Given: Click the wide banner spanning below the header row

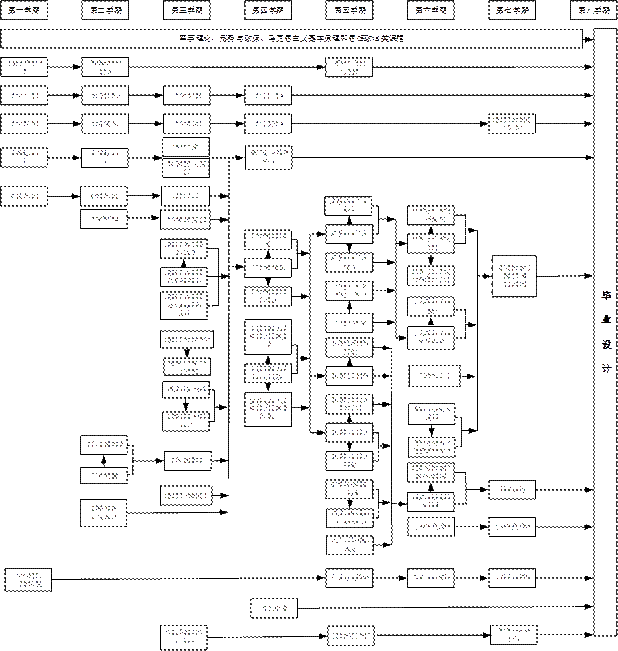Looking at the screenshot, I should click(291, 39).
